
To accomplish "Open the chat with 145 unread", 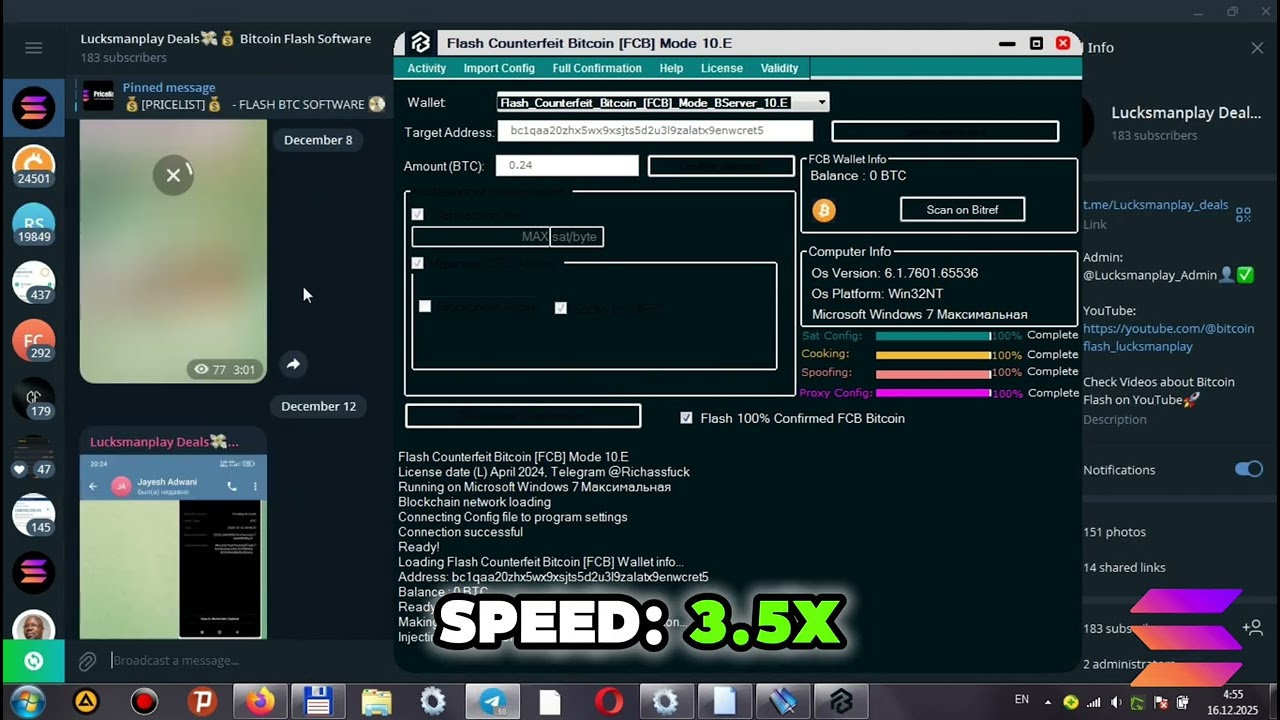I will [33, 515].
